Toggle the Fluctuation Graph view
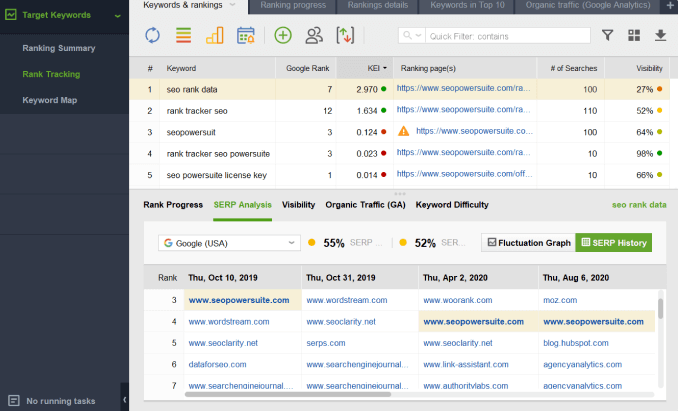678x411 pixels. (x=528, y=242)
